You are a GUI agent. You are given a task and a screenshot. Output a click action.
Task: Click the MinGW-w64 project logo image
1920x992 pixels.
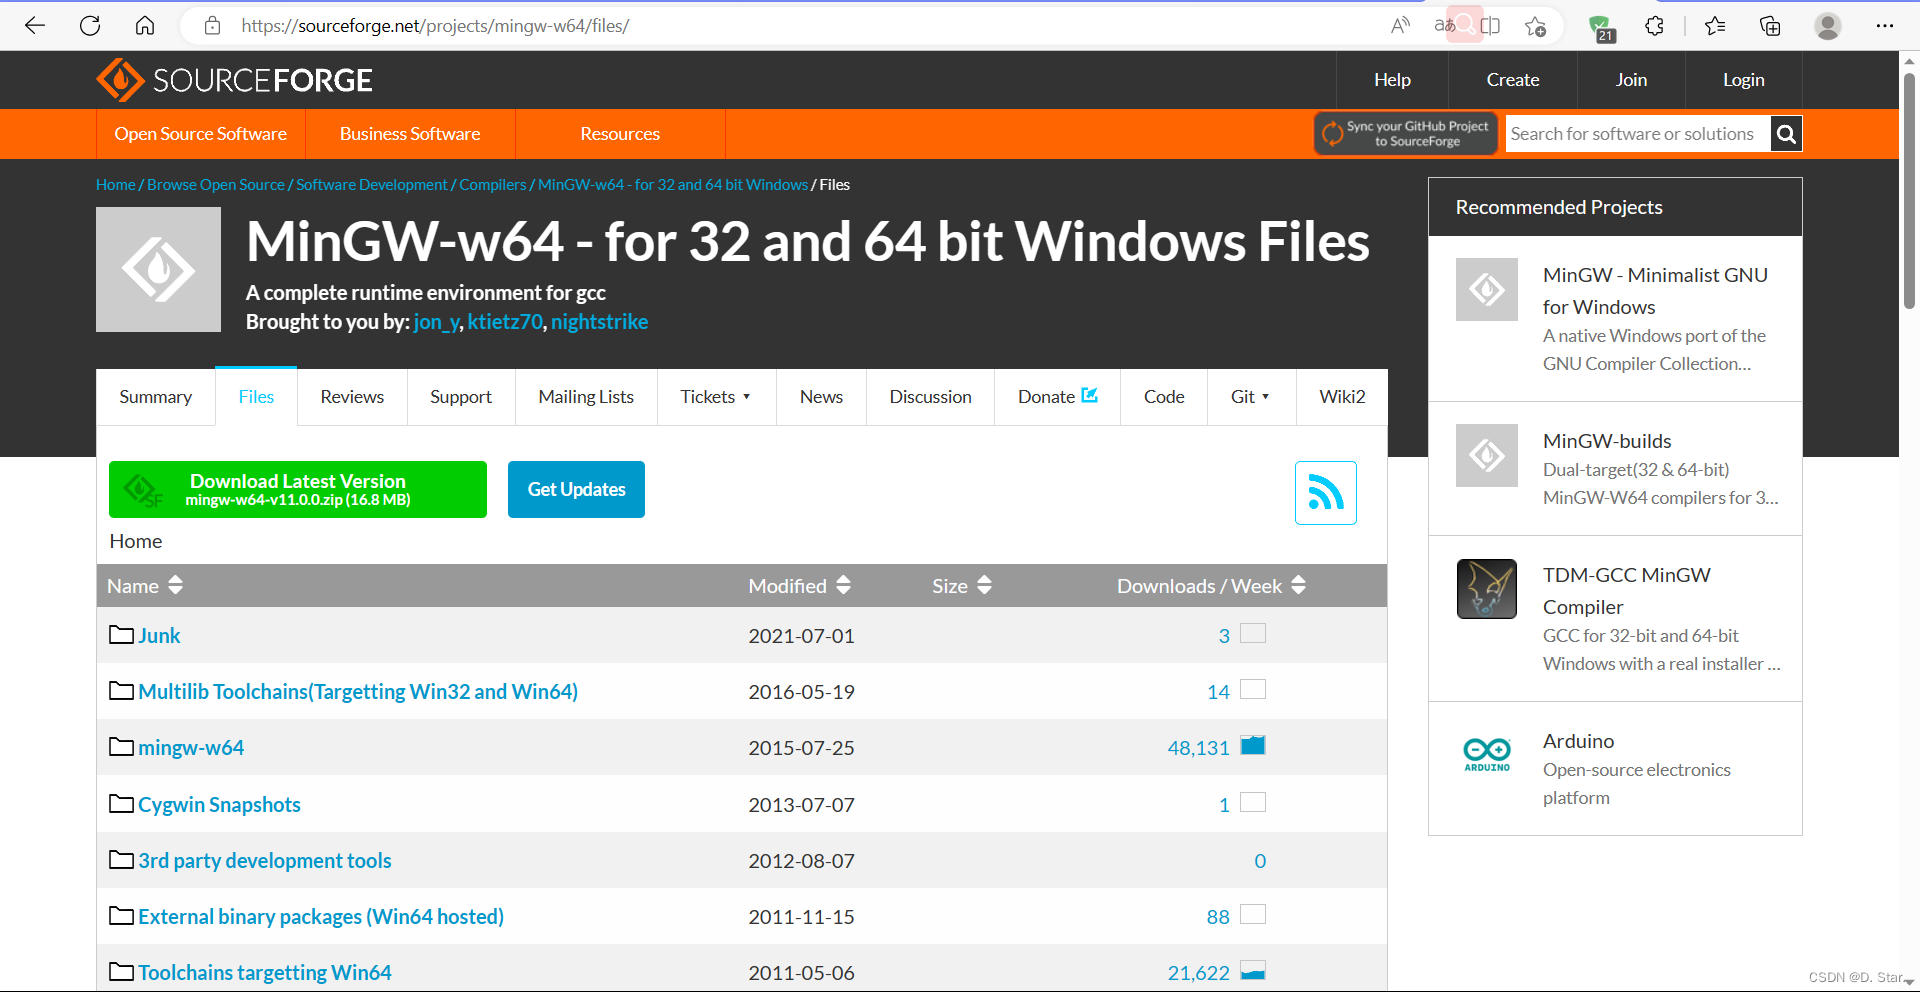(158, 269)
